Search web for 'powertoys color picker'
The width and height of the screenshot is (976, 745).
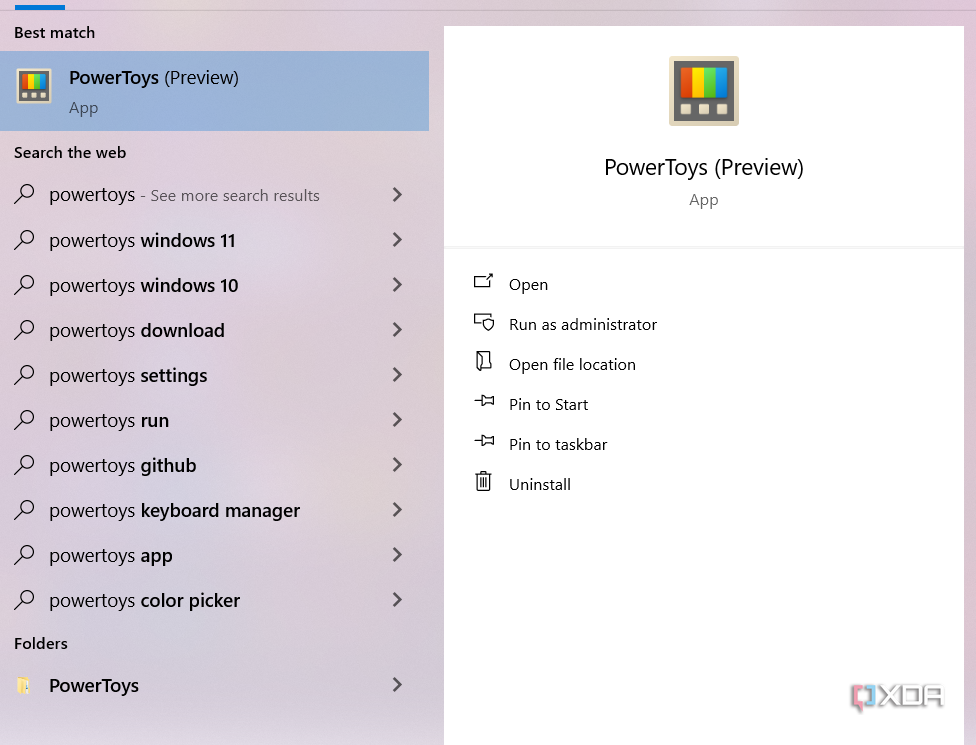[x=214, y=600]
